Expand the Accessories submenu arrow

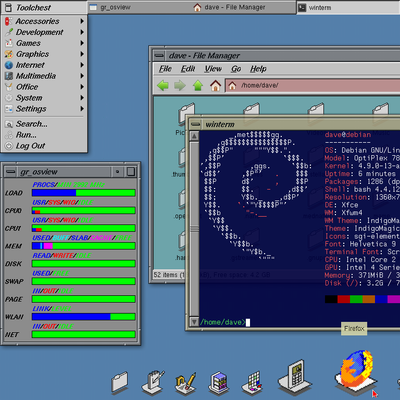point(82,21)
